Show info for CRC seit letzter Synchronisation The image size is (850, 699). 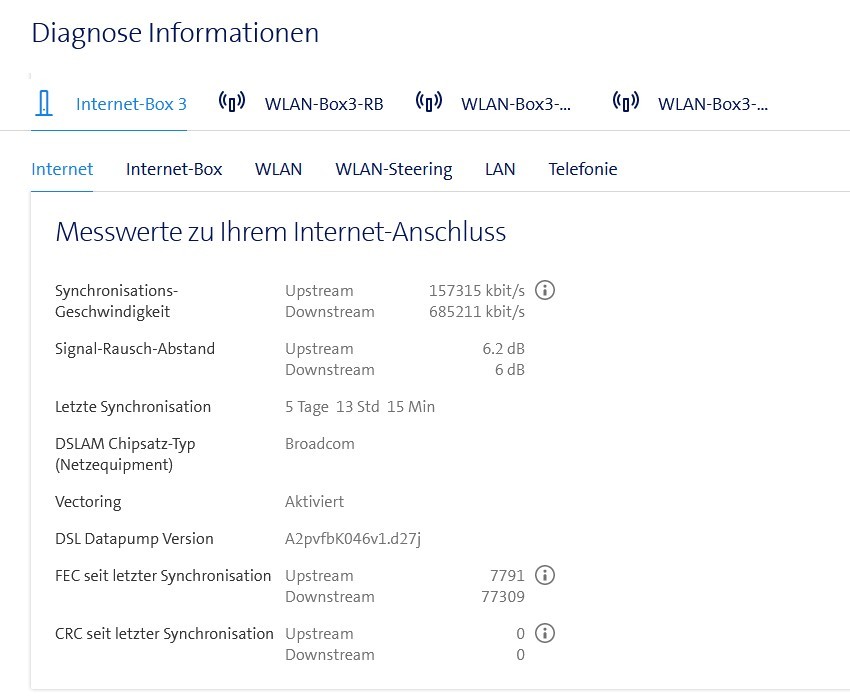(x=545, y=633)
